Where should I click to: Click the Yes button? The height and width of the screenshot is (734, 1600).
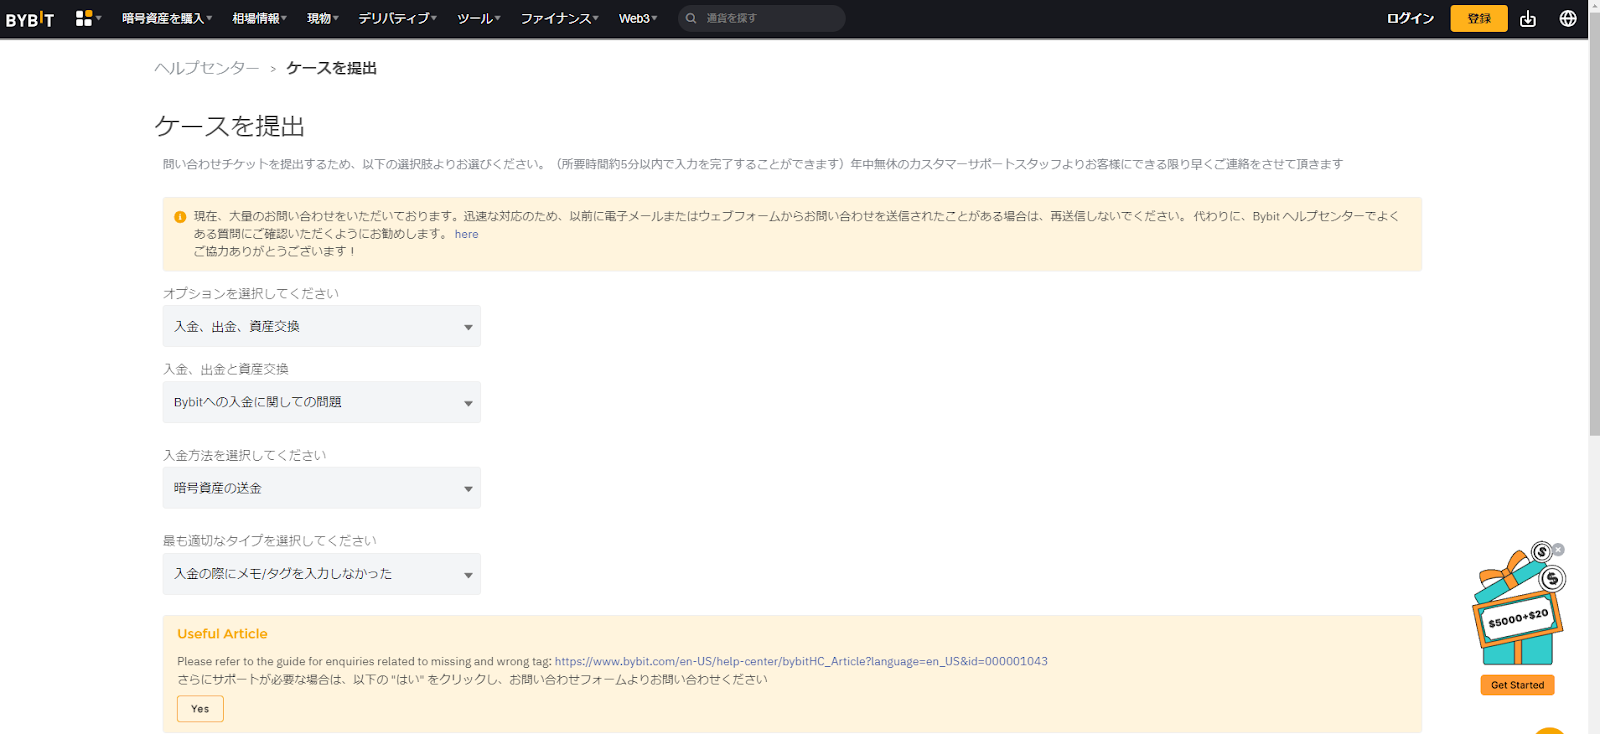click(x=200, y=709)
